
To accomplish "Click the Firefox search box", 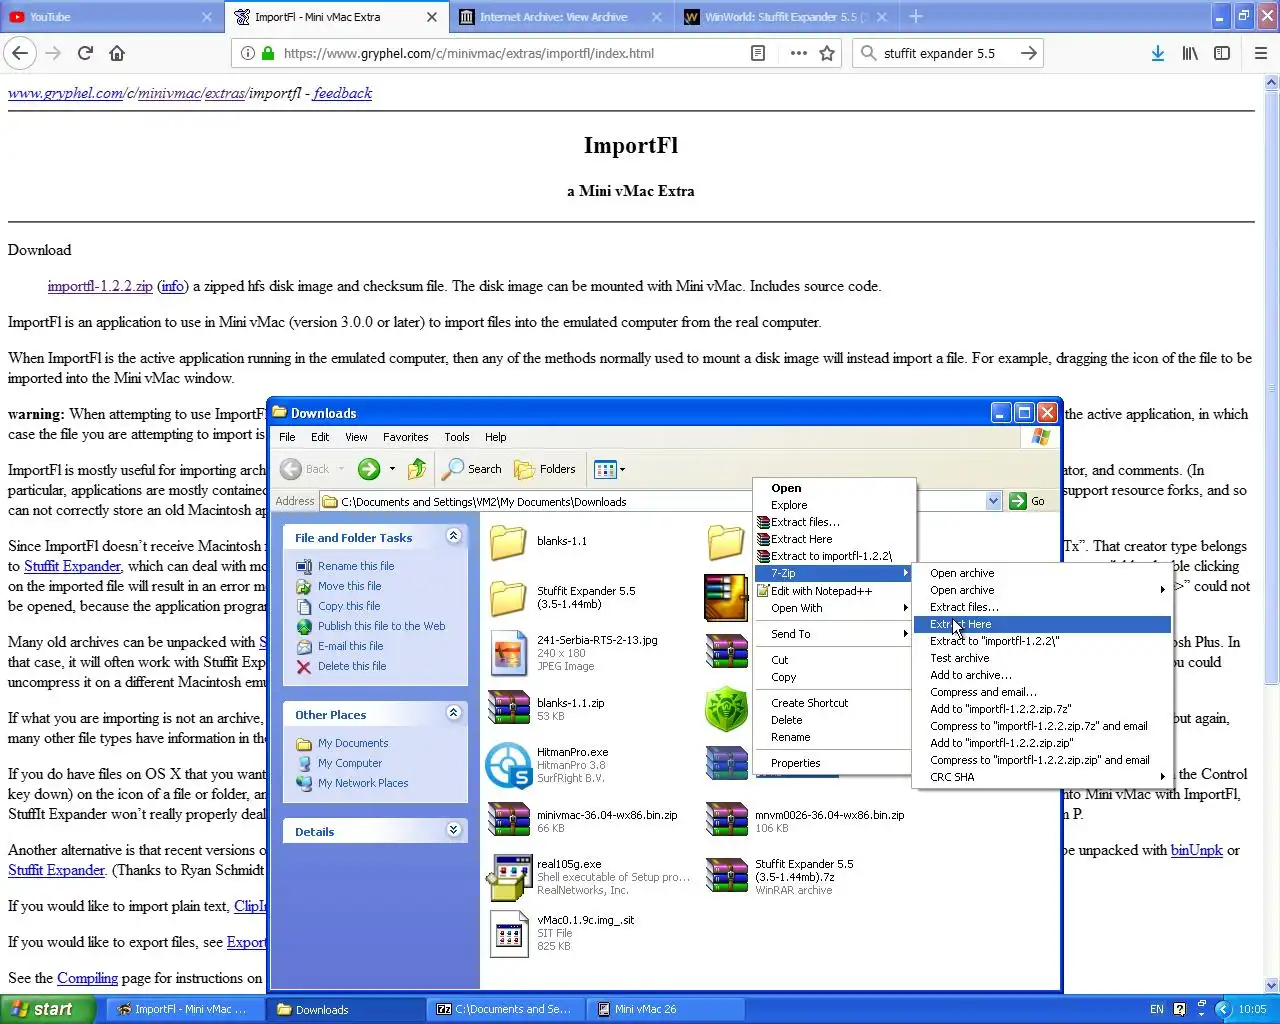I will pyautogui.click(x=950, y=53).
